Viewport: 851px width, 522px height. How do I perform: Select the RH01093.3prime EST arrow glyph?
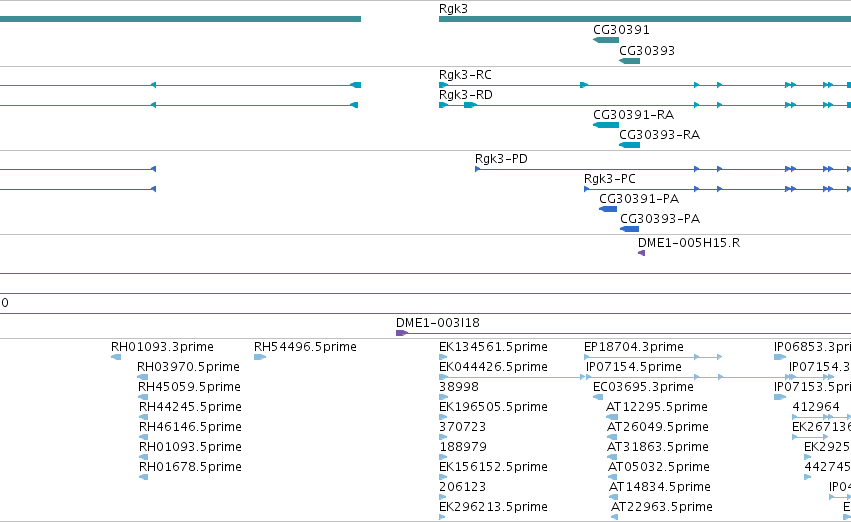coord(116,357)
